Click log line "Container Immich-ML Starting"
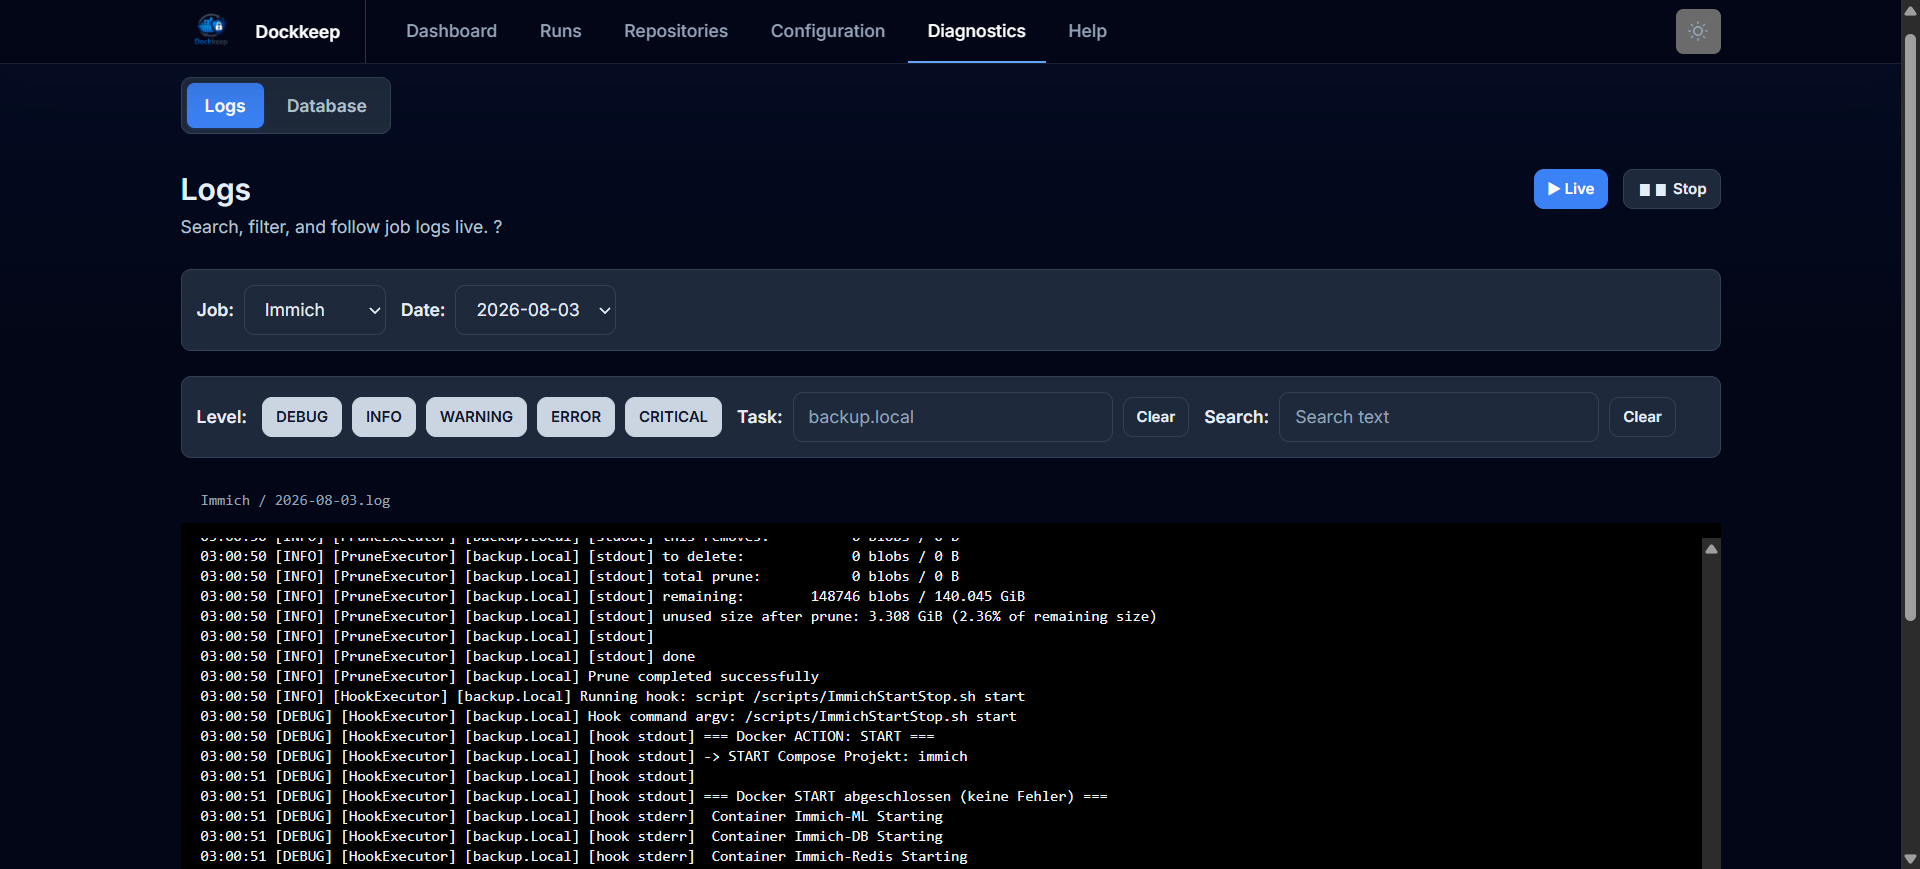The width and height of the screenshot is (1920, 869). (x=571, y=816)
